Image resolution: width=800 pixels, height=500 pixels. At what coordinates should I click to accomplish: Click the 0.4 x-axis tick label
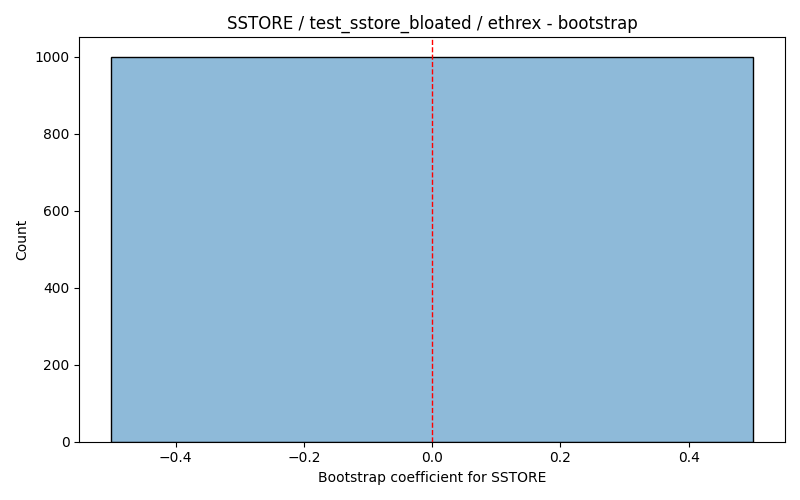[x=689, y=457]
